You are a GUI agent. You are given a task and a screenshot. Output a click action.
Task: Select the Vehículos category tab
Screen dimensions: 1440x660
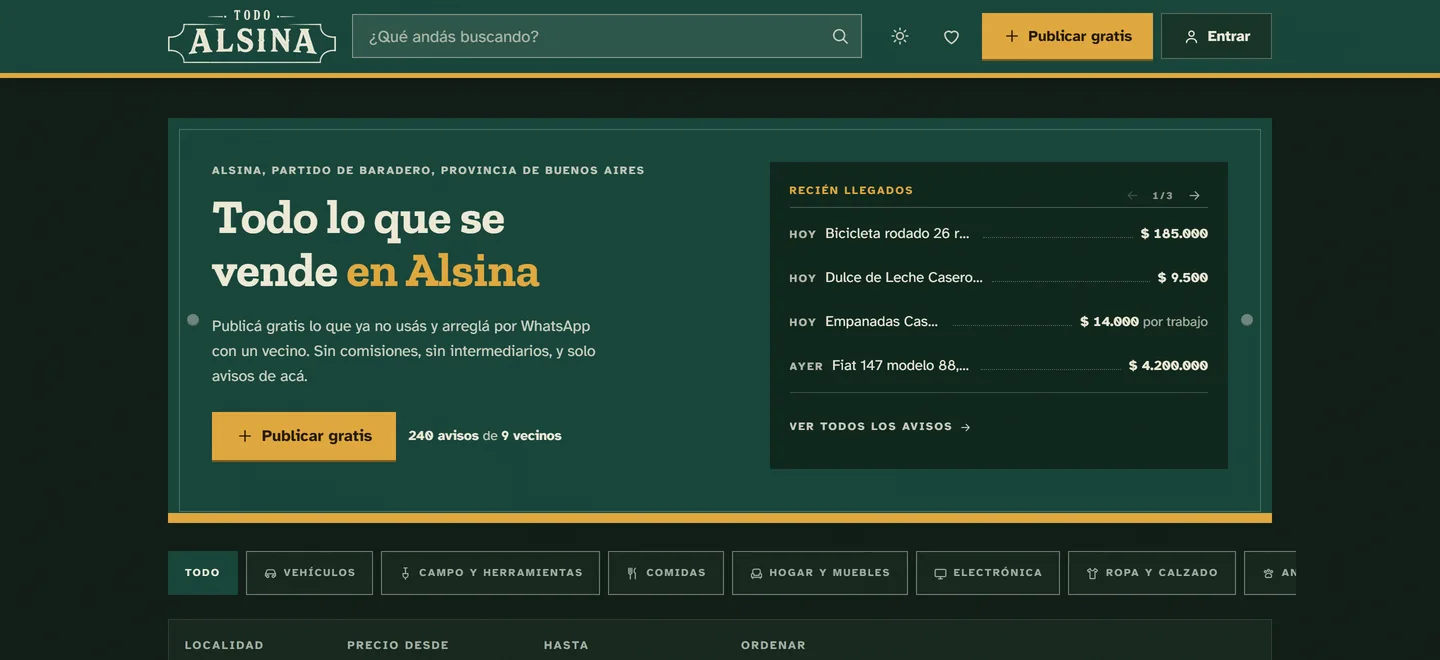pos(309,573)
